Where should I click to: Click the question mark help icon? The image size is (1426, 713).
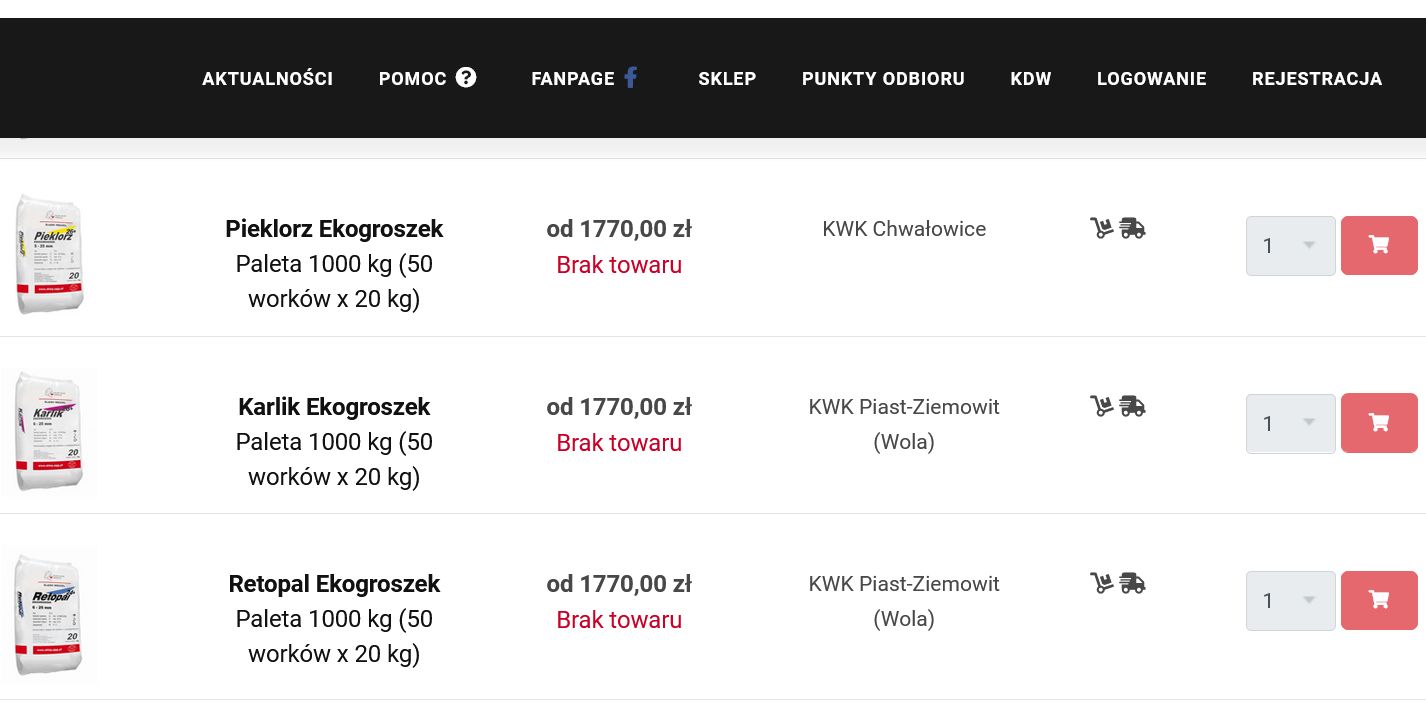(466, 77)
